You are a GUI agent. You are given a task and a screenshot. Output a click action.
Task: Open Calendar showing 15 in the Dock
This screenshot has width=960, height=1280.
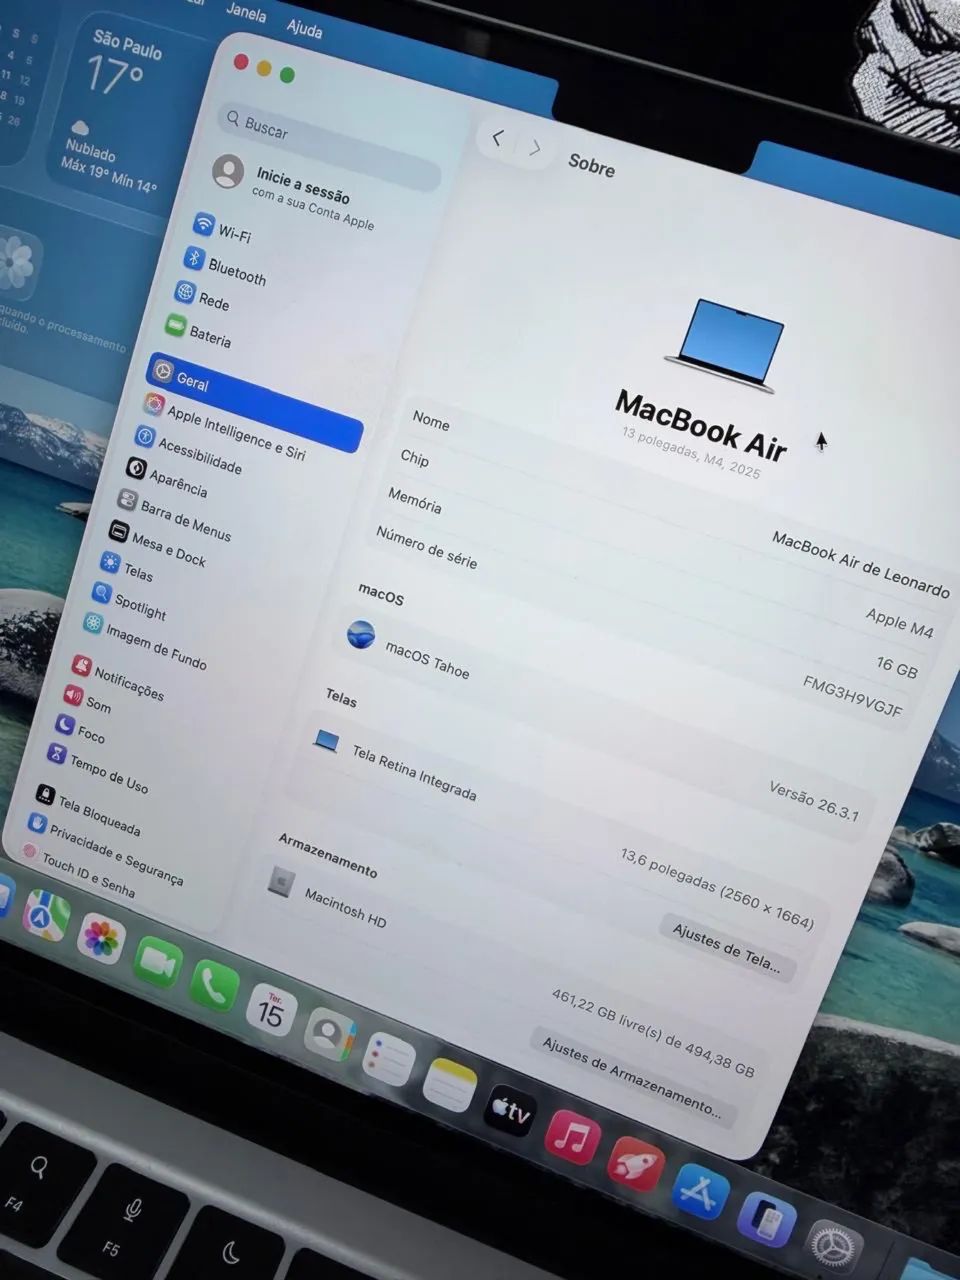(271, 1011)
